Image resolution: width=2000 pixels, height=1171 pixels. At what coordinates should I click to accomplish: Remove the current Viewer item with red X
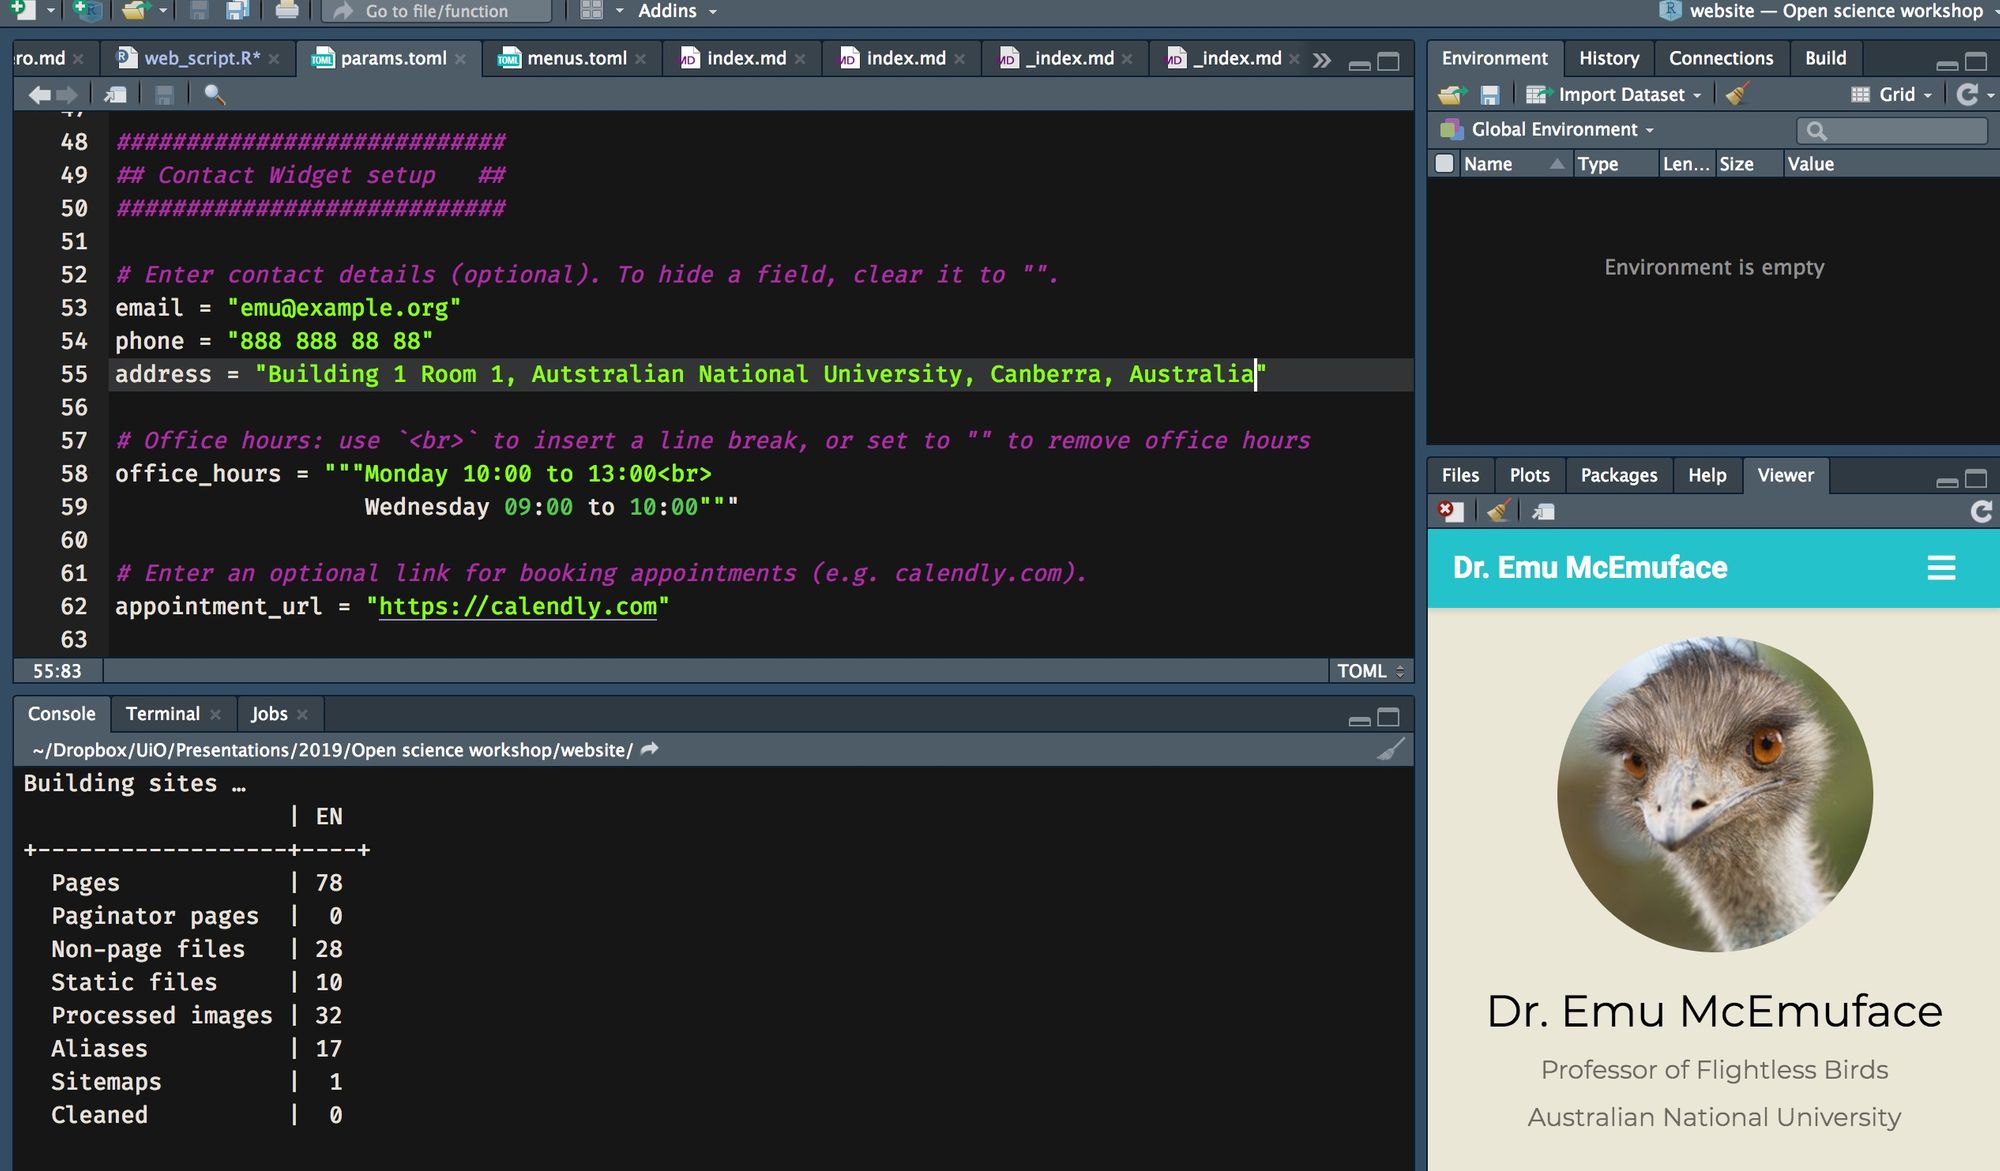tap(1449, 511)
